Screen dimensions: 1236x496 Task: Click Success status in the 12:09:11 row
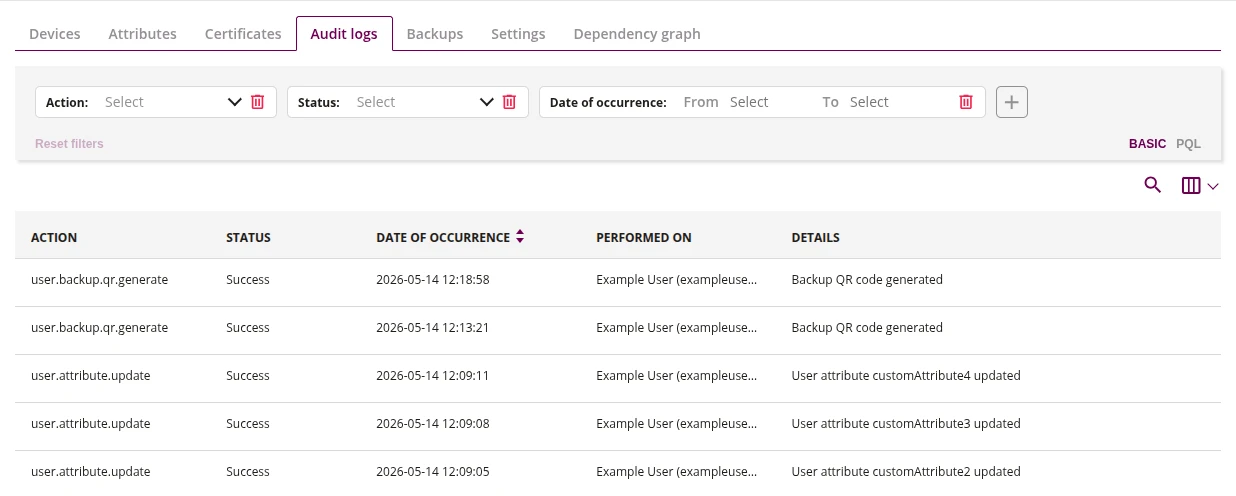tap(248, 376)
